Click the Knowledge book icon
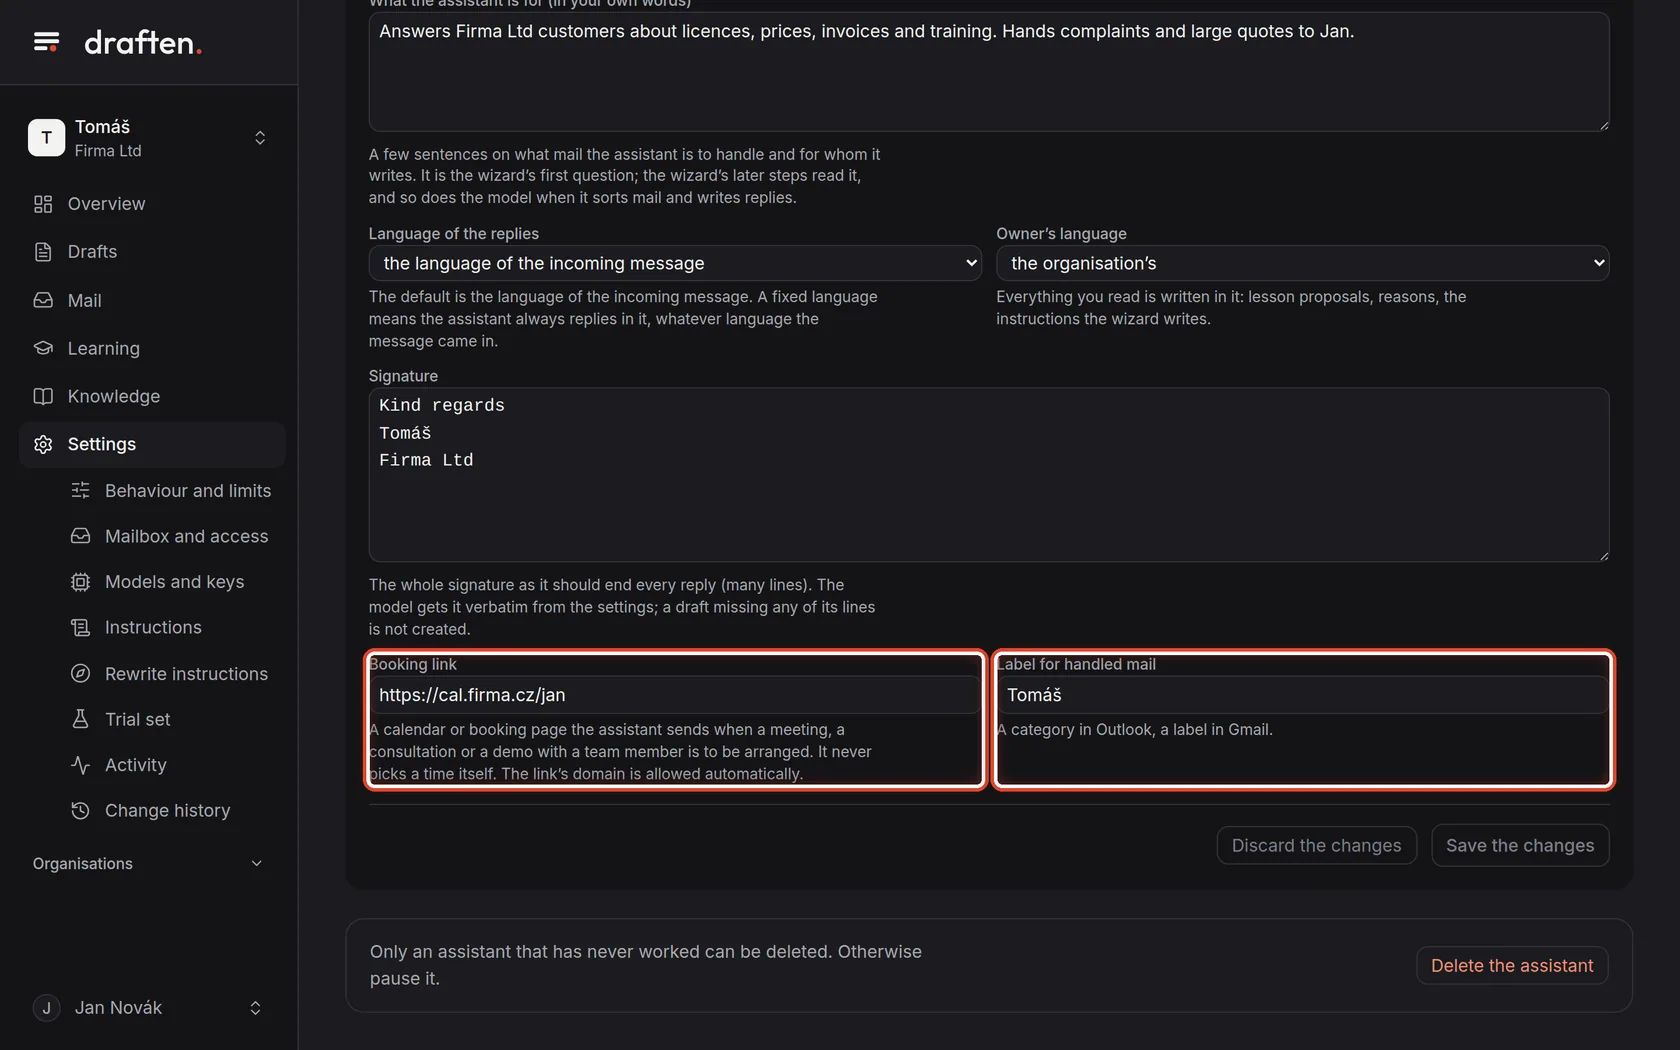The image size is (1680, 1050). [x=43, y=396]
